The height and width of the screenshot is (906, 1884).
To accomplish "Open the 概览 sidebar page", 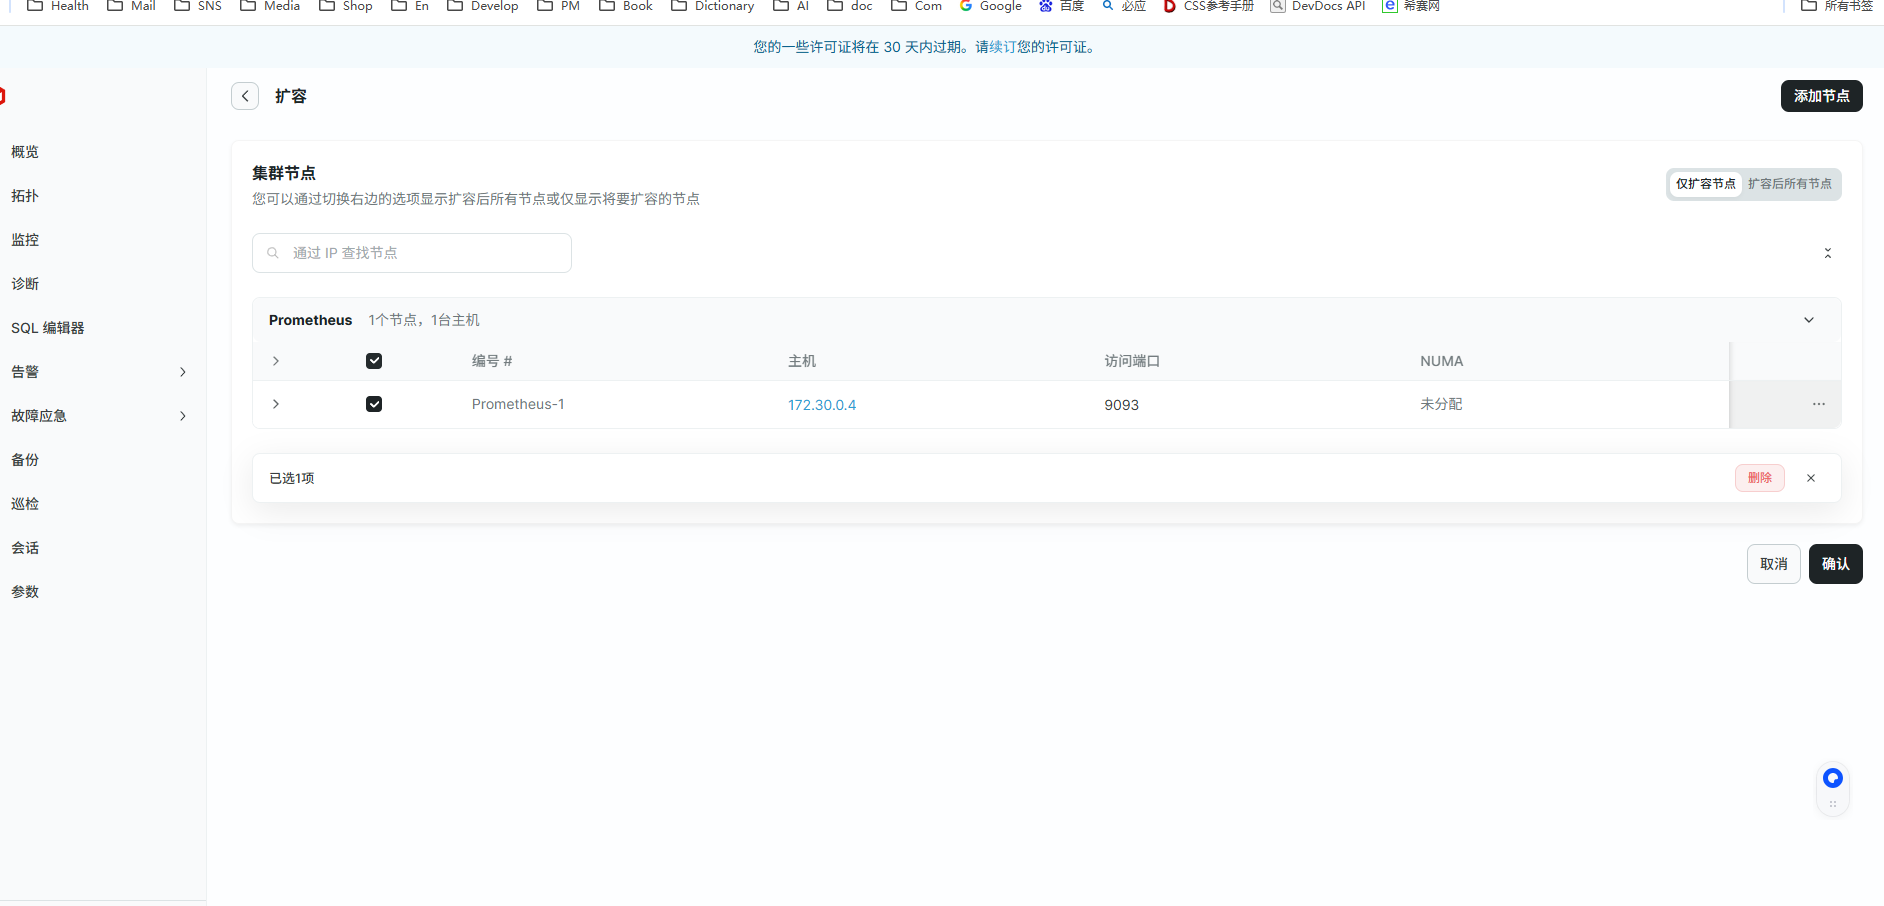I will 25,152.
